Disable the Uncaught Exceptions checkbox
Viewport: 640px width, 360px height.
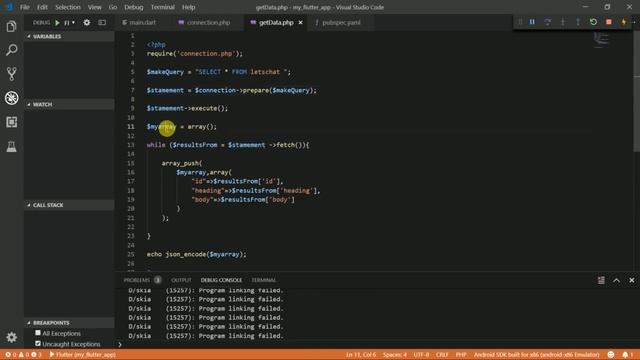point(38,344)
